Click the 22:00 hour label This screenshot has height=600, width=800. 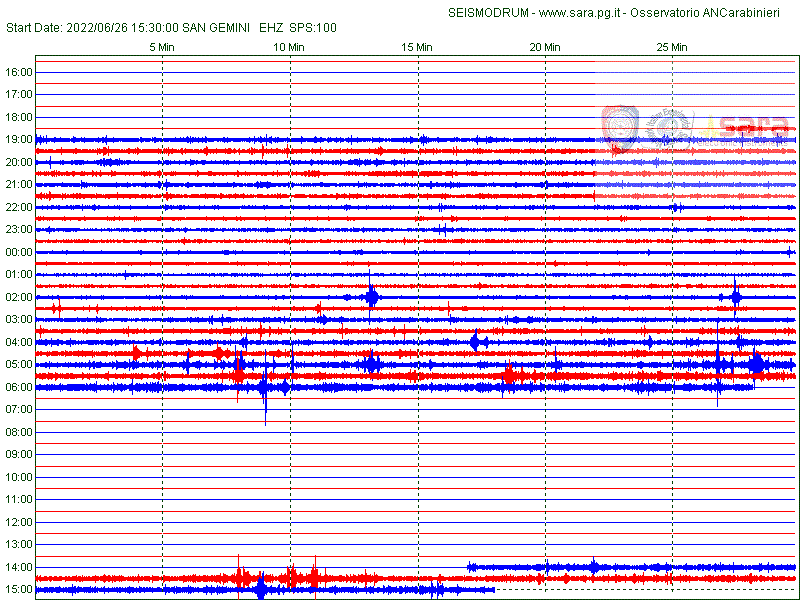(x=19, y=207)
